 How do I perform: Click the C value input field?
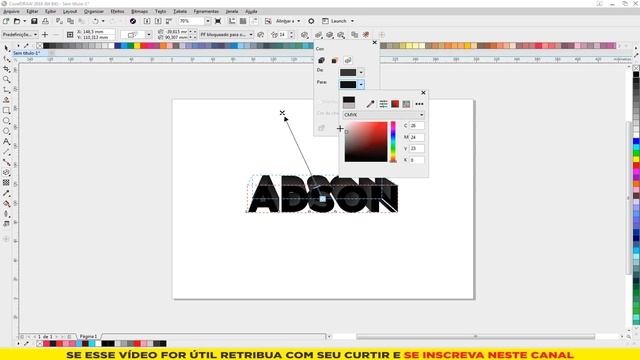pos(417,126)
